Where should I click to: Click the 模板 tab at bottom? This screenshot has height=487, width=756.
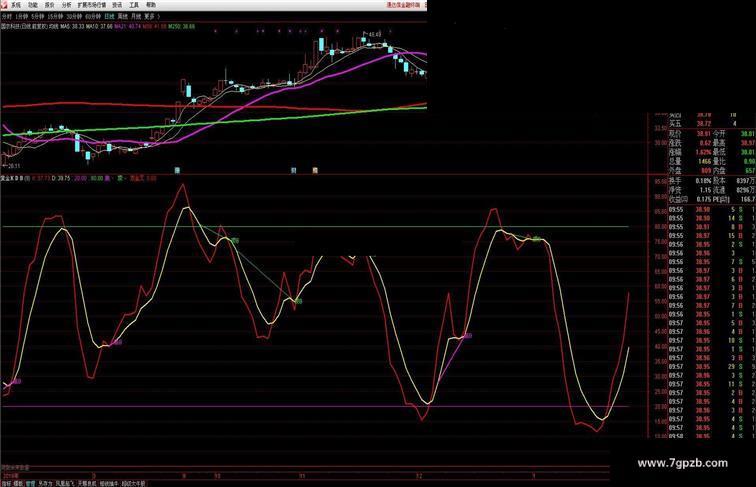tap(18, 483)
